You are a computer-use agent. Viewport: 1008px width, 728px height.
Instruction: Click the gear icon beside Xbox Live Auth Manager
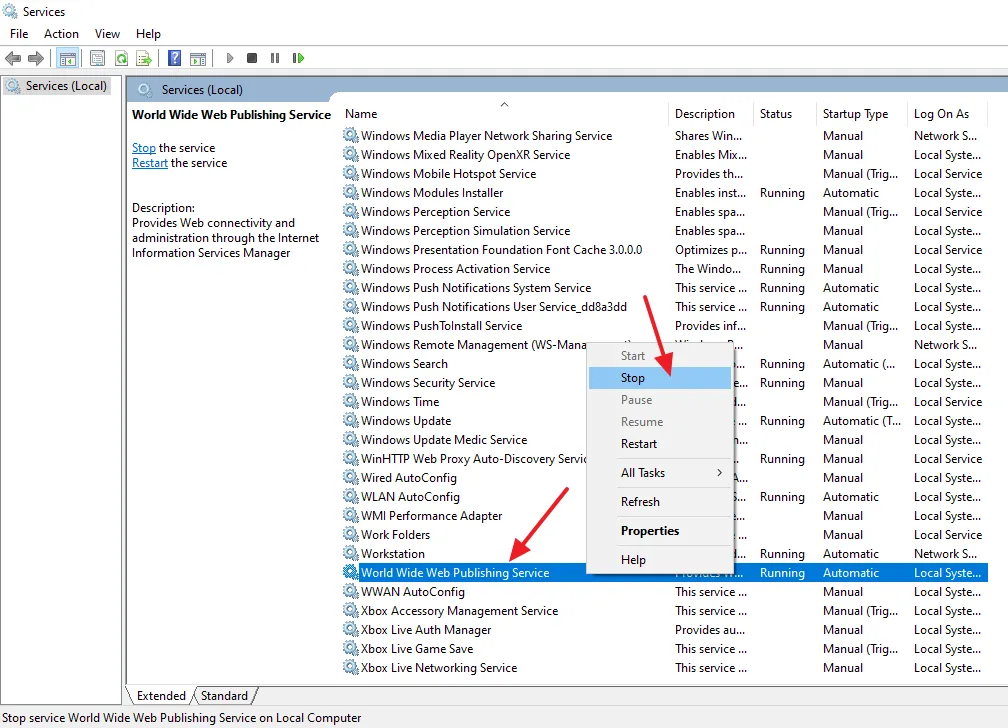(x=350, y=630)
